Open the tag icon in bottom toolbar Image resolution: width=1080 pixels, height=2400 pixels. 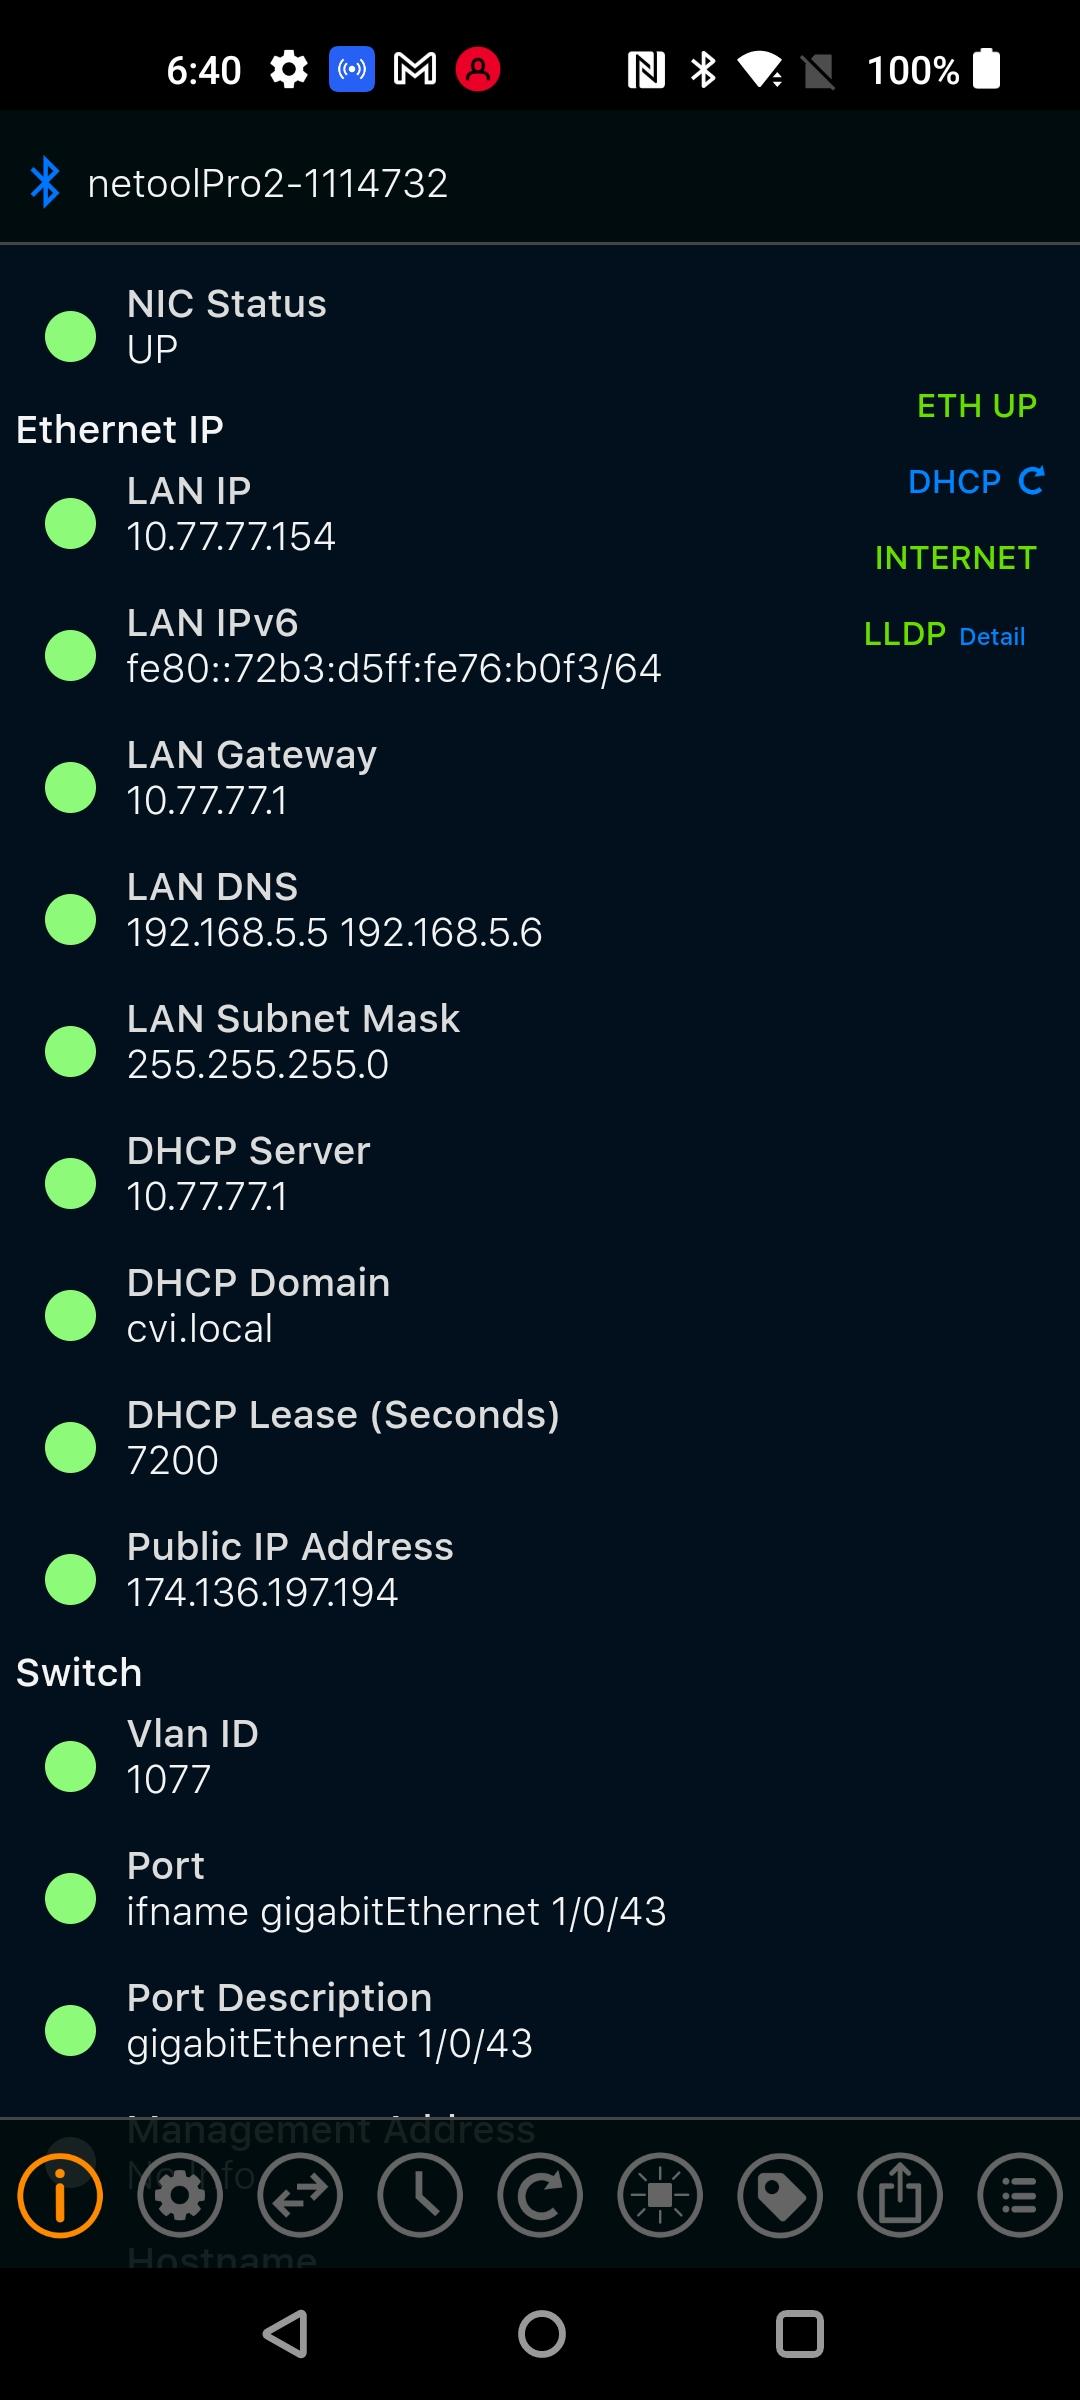pyautogui.click(x=780, y=2196)
